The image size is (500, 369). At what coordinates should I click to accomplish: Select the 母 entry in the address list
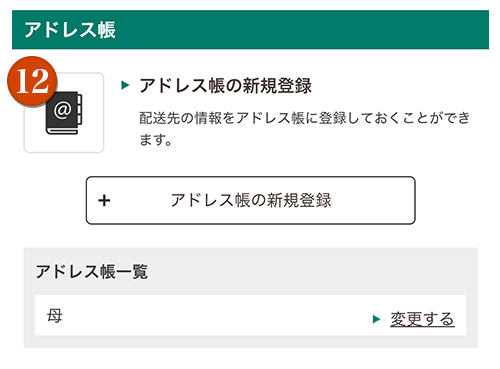tap(55, 315)
